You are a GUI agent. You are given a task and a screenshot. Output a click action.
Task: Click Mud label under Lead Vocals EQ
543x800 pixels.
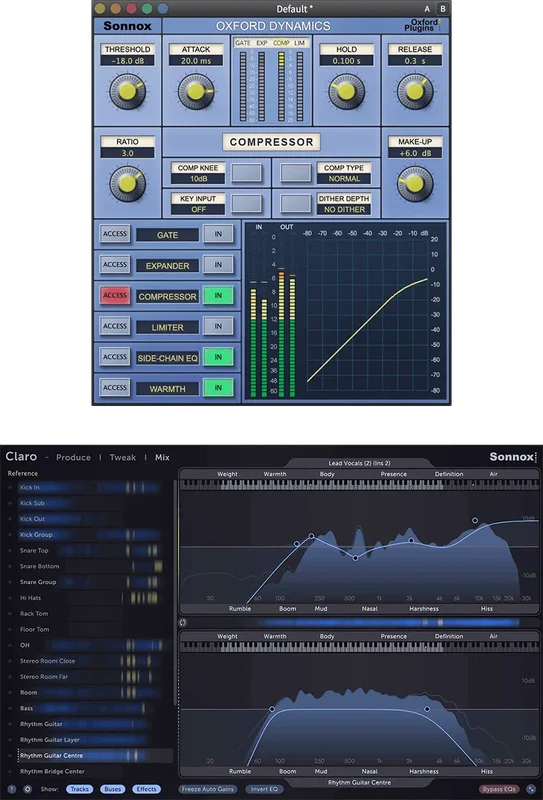point(321,609)
